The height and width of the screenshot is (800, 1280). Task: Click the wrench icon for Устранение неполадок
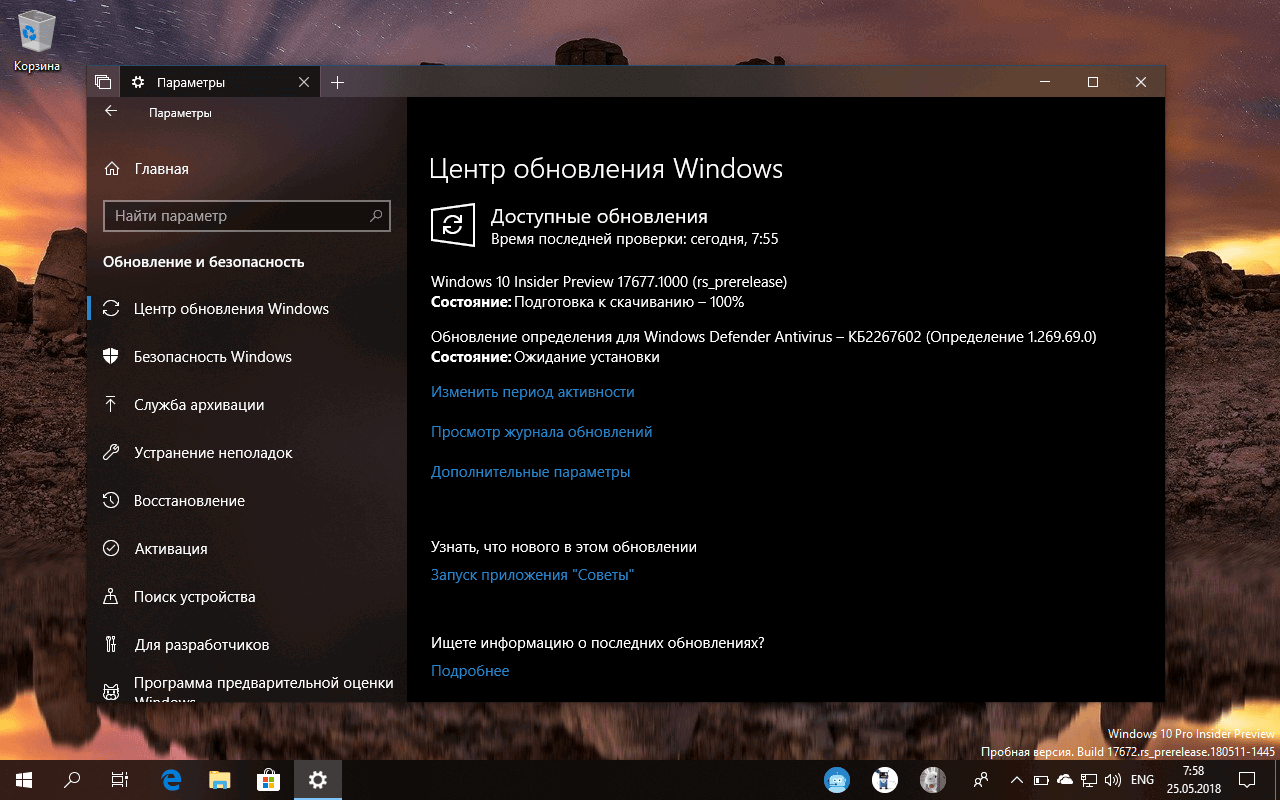pos(112,453)
